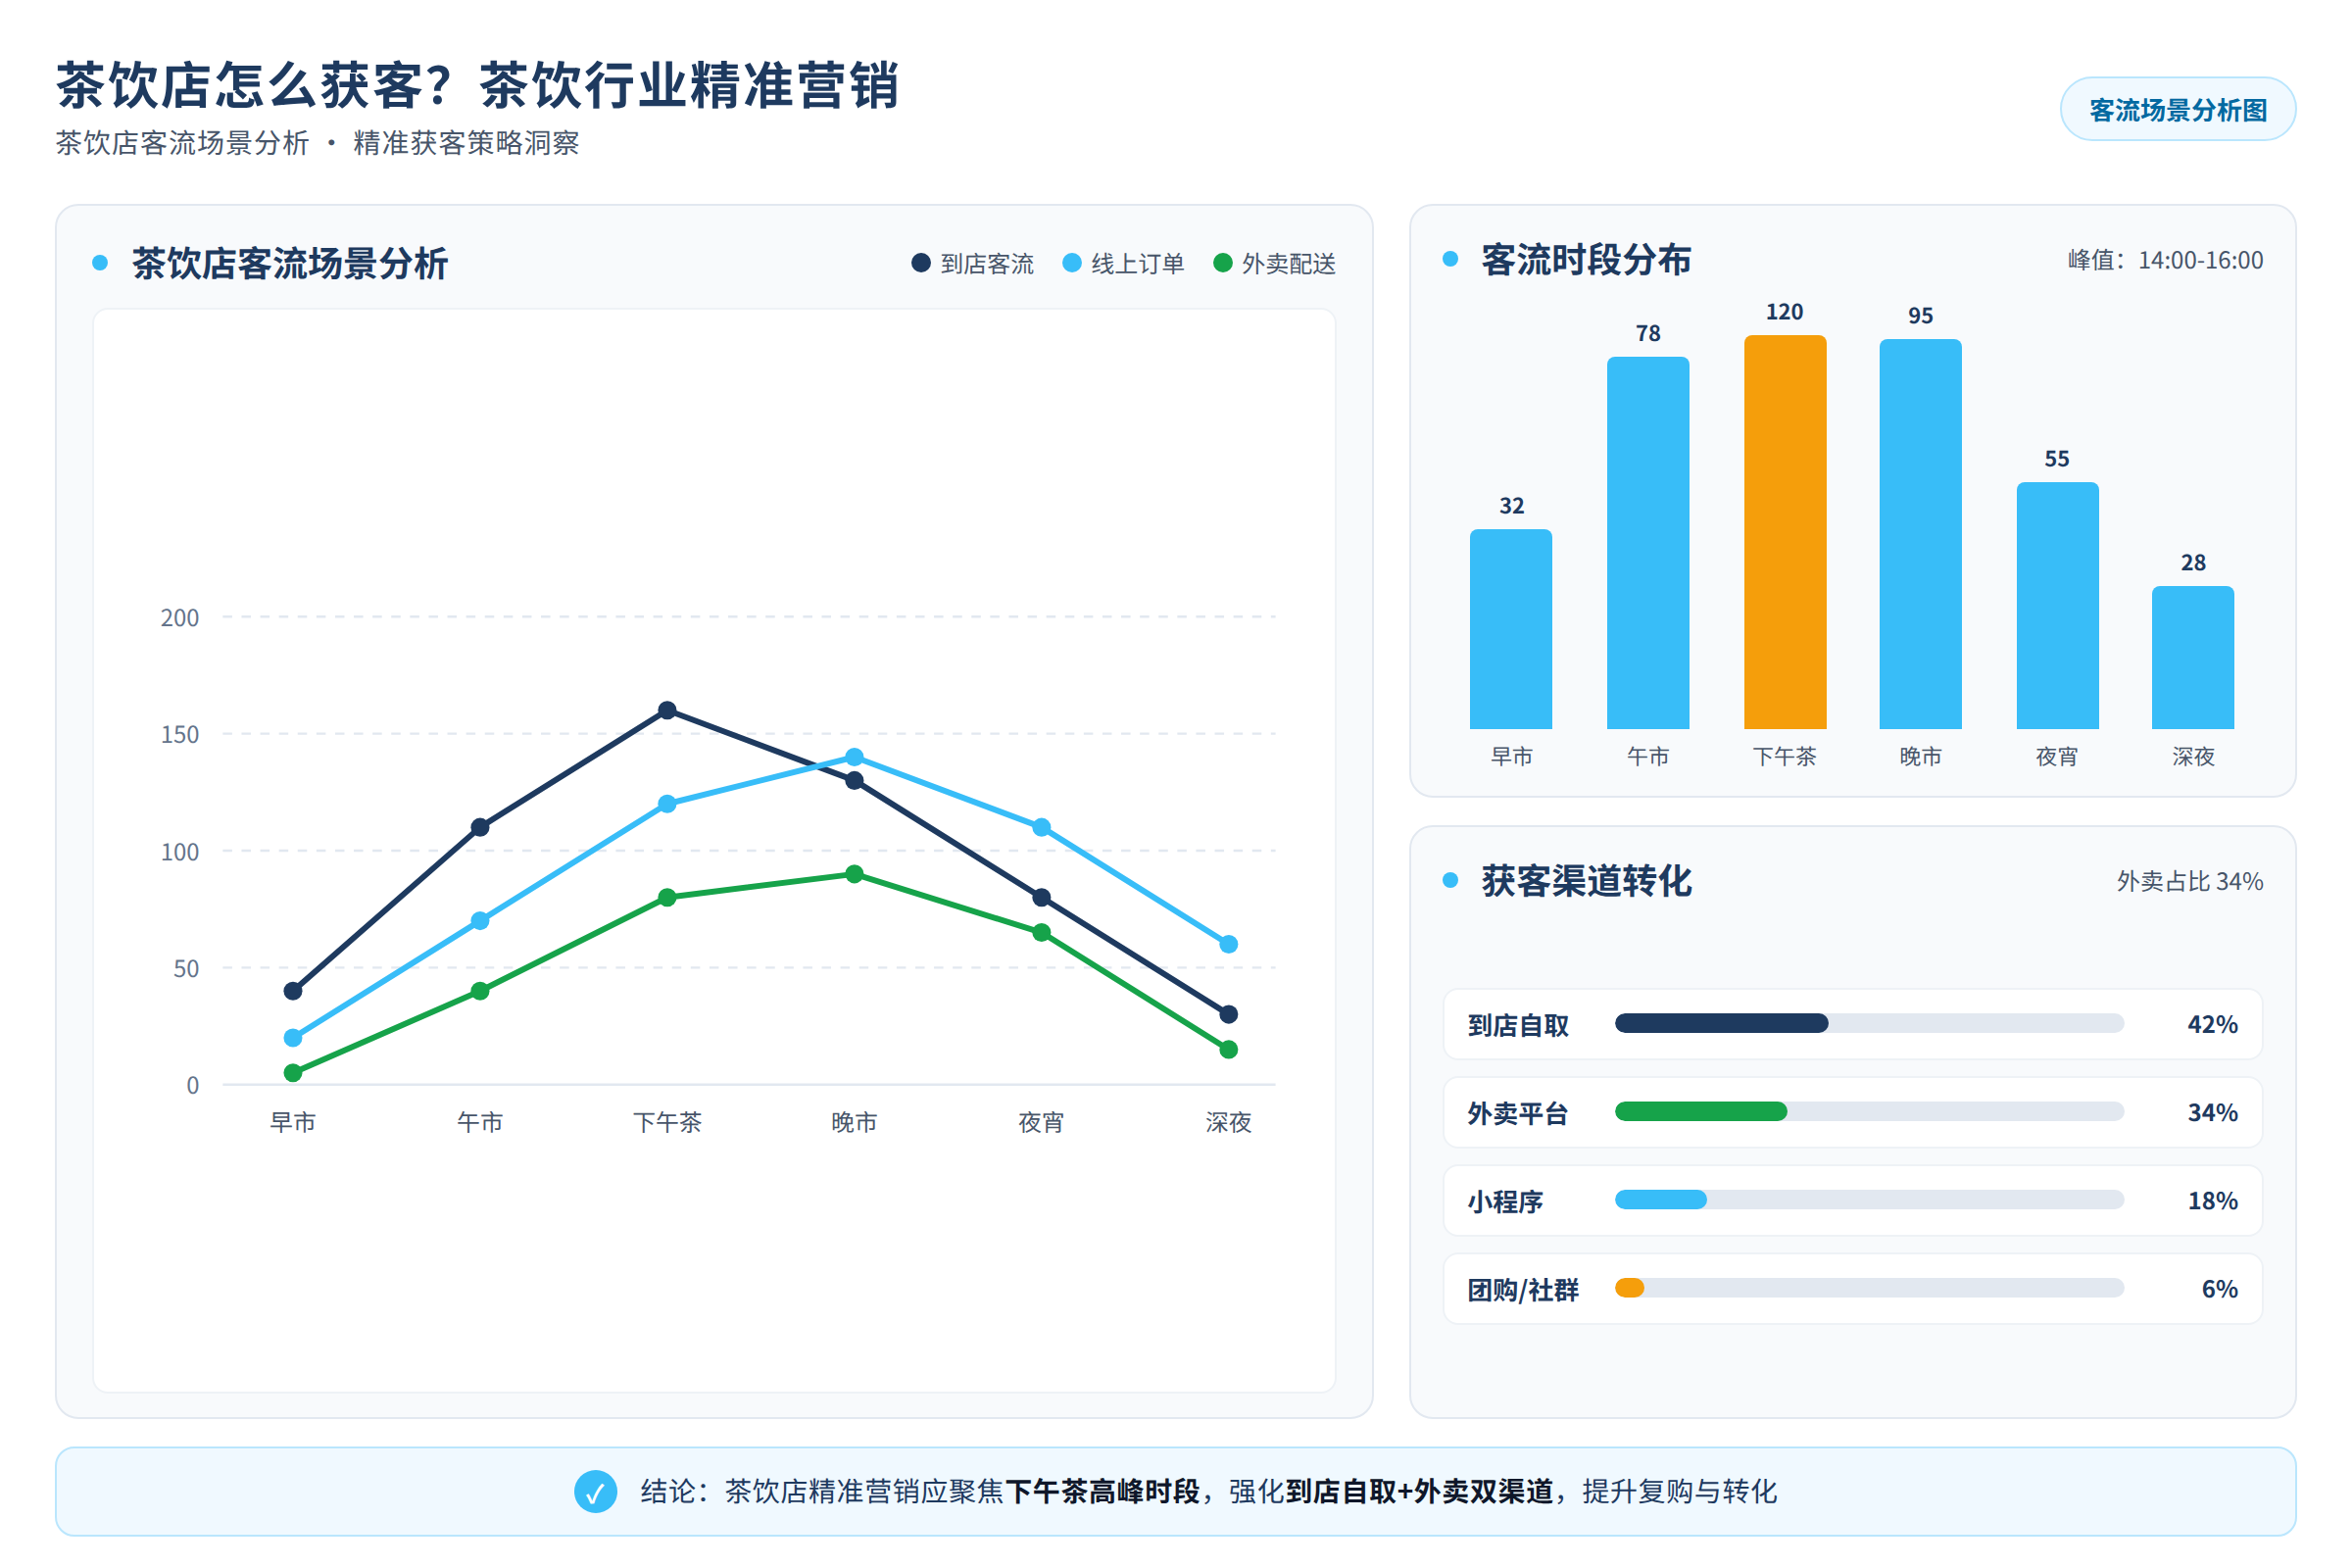Select the 晚市 bar with value 95

coord(1920,534)
